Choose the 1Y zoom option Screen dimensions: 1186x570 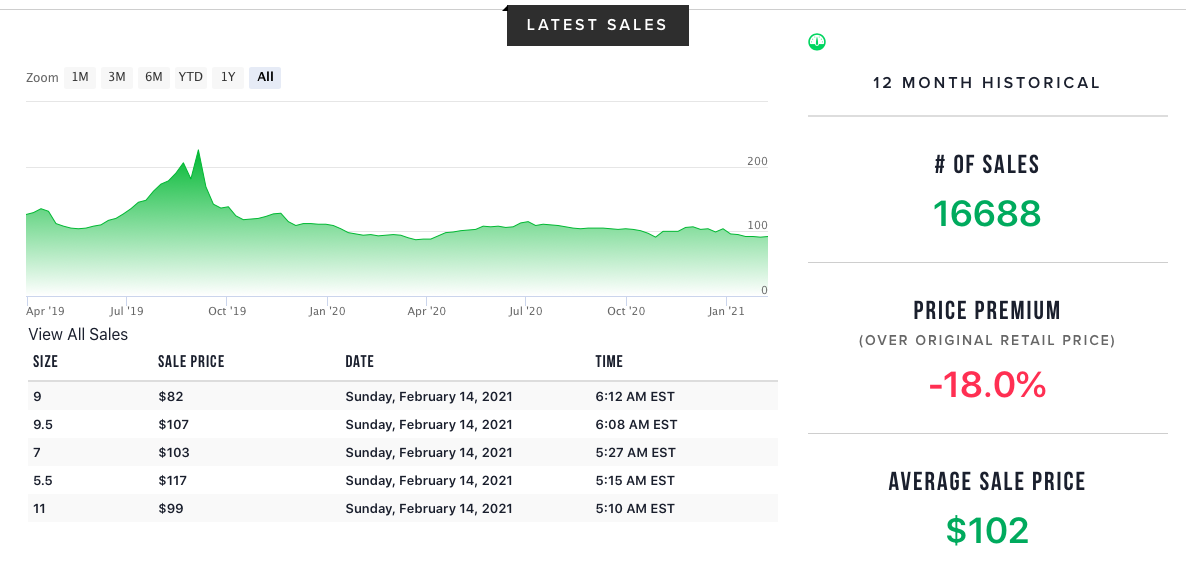pyautogui.click(x=228, y=77)
